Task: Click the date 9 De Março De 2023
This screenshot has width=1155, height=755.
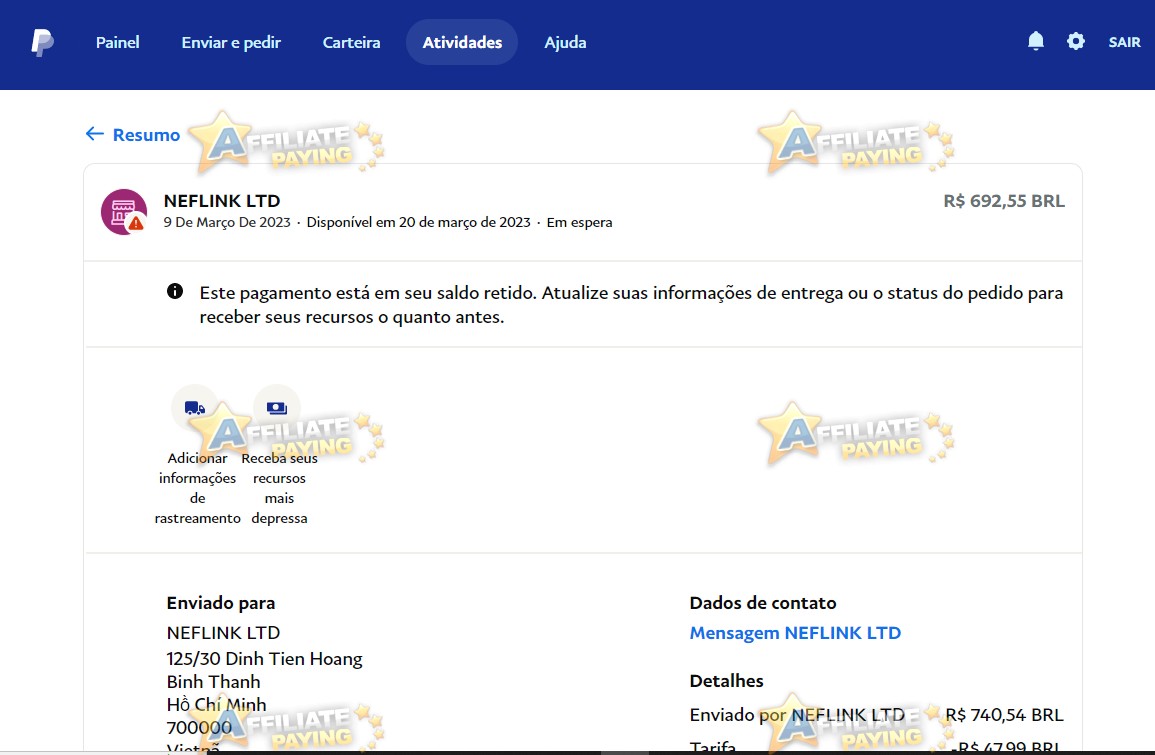Action: click(x=227, y=222)
